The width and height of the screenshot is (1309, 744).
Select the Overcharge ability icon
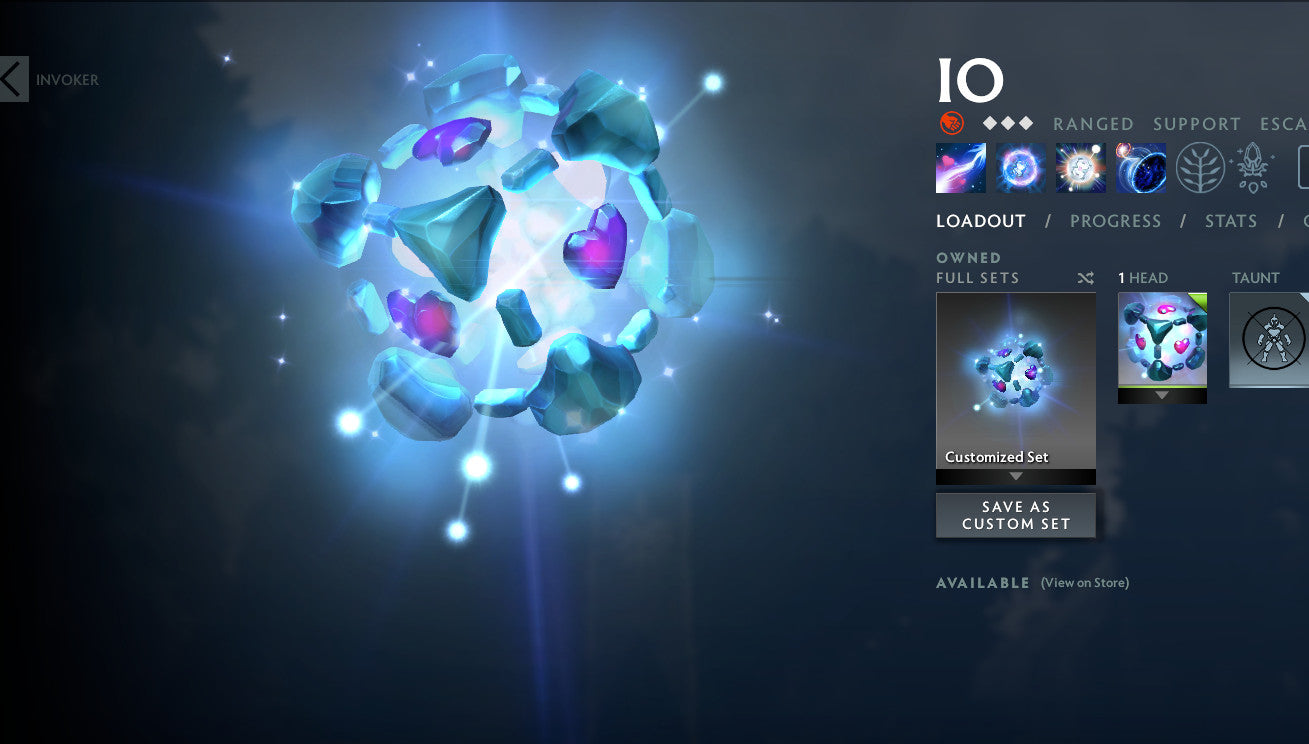pyautogui.click(x=1081, y=168)
